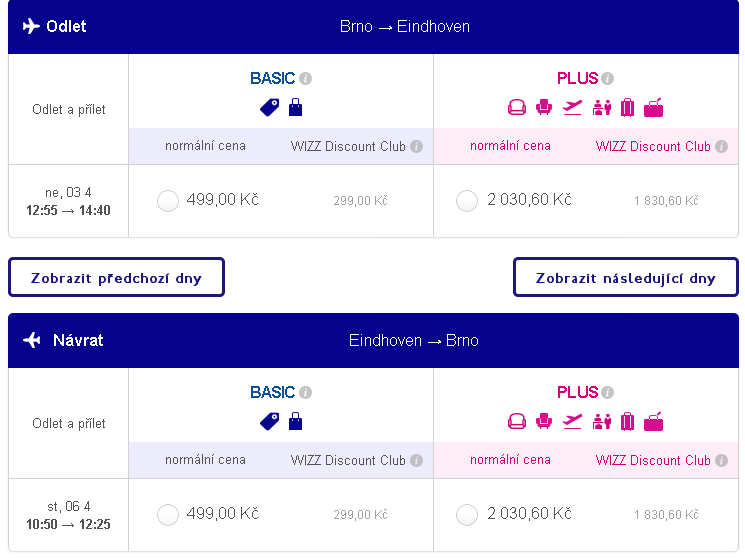Image resolution: width=745 pixels, height=559 pixels.
Task: Click the seat selection icon under PLUS in Odlet
Action: tap(544, 107)
